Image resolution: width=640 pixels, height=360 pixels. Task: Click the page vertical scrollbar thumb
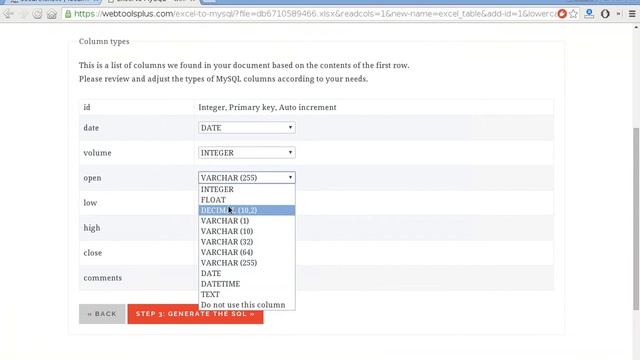636,218
